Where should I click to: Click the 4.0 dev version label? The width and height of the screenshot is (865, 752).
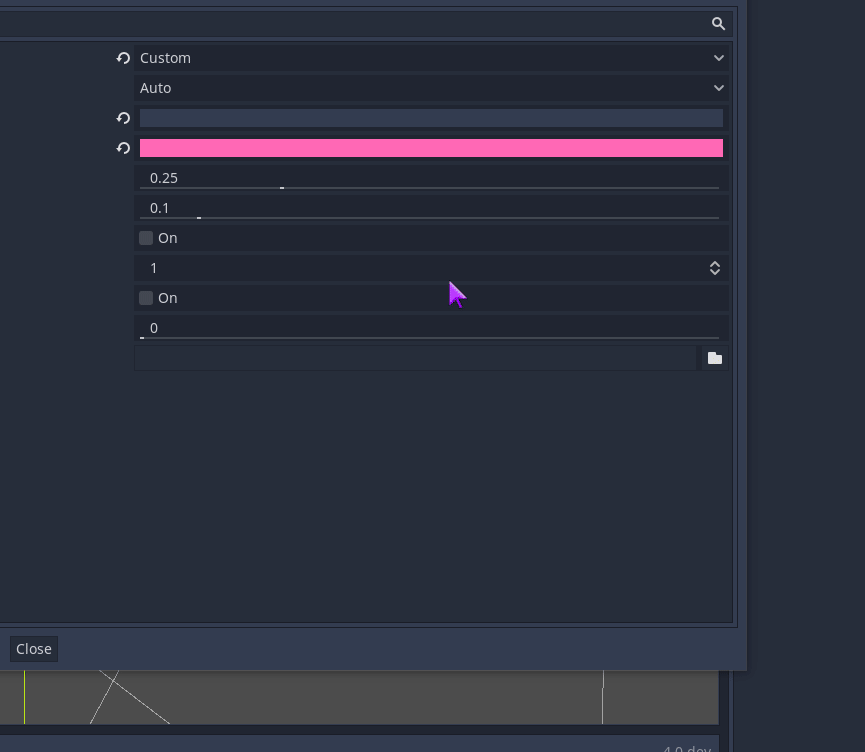pos(687,748)
